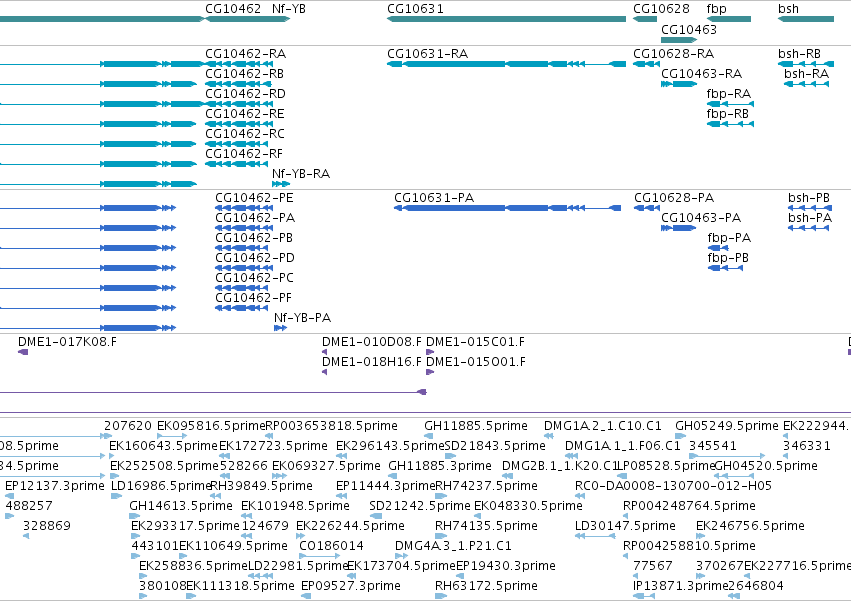
Task: Click the fbp-PB protein label
Action: [728, 258]
